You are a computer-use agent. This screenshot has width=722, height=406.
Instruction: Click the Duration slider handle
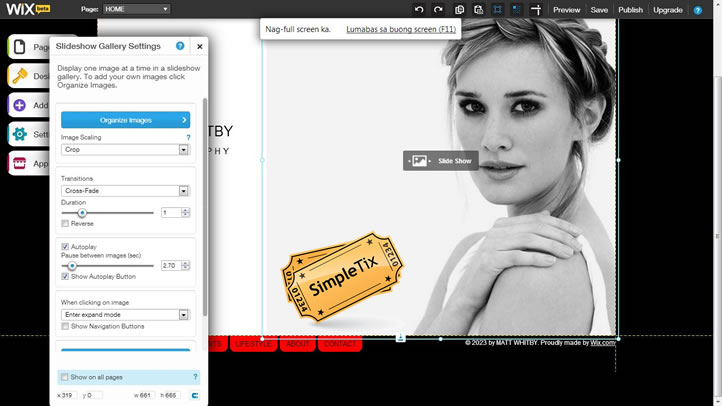(x=82, y=212)
